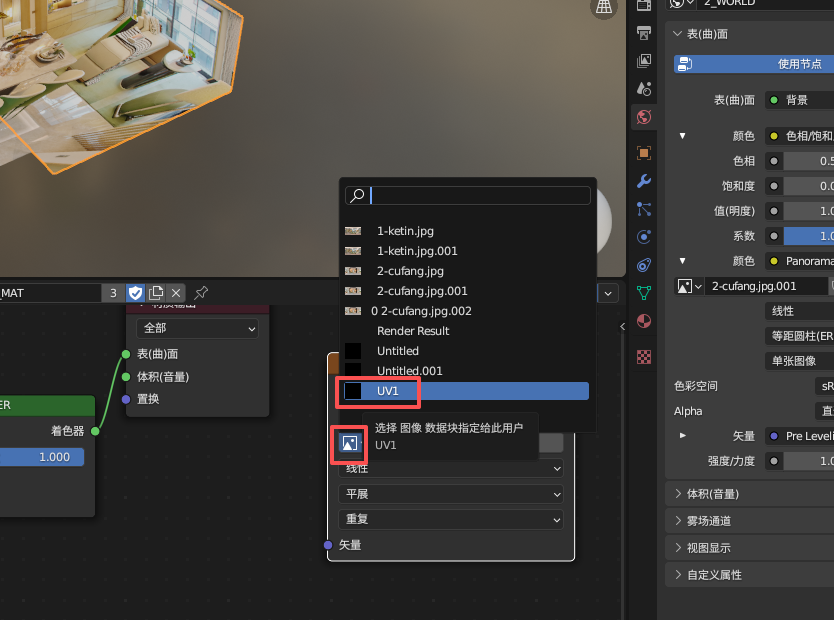This screenshot has height=620, width=834.
Task: Click the image browse icon in node
Action: coord(349,443)
